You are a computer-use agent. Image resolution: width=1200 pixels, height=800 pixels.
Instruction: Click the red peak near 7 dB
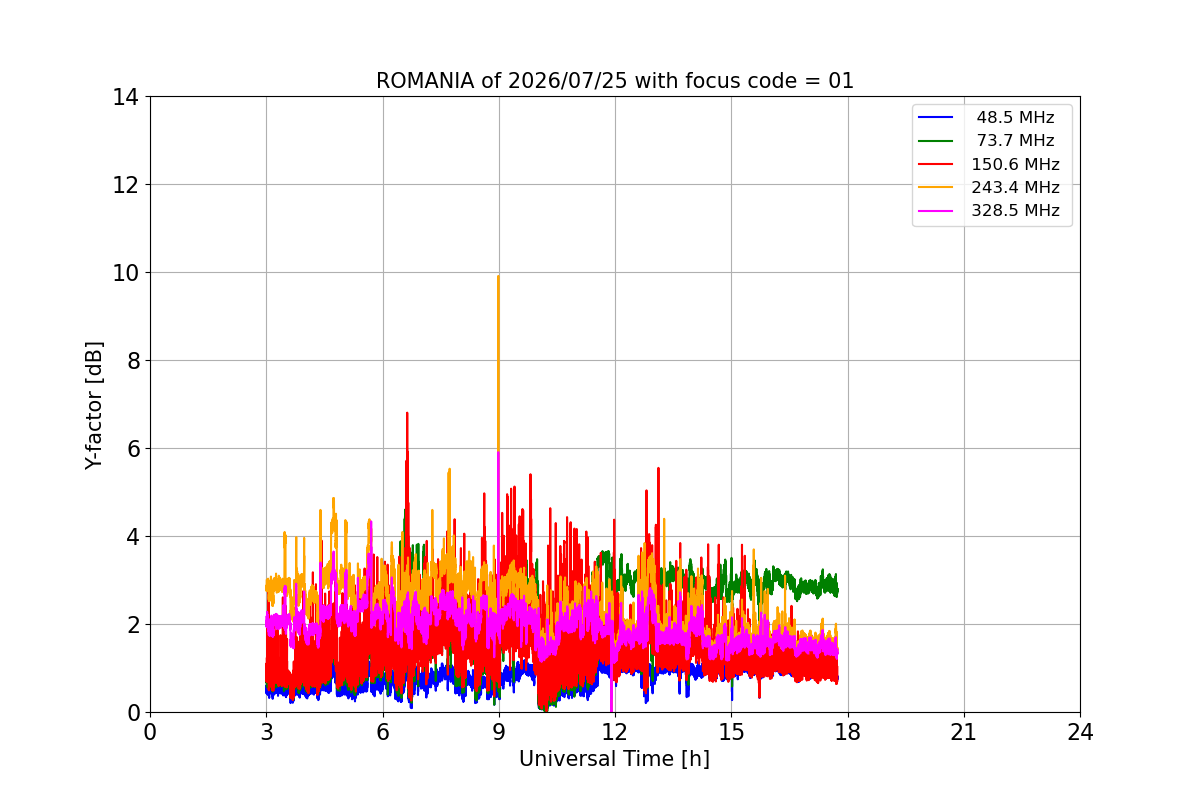[407, 413]
